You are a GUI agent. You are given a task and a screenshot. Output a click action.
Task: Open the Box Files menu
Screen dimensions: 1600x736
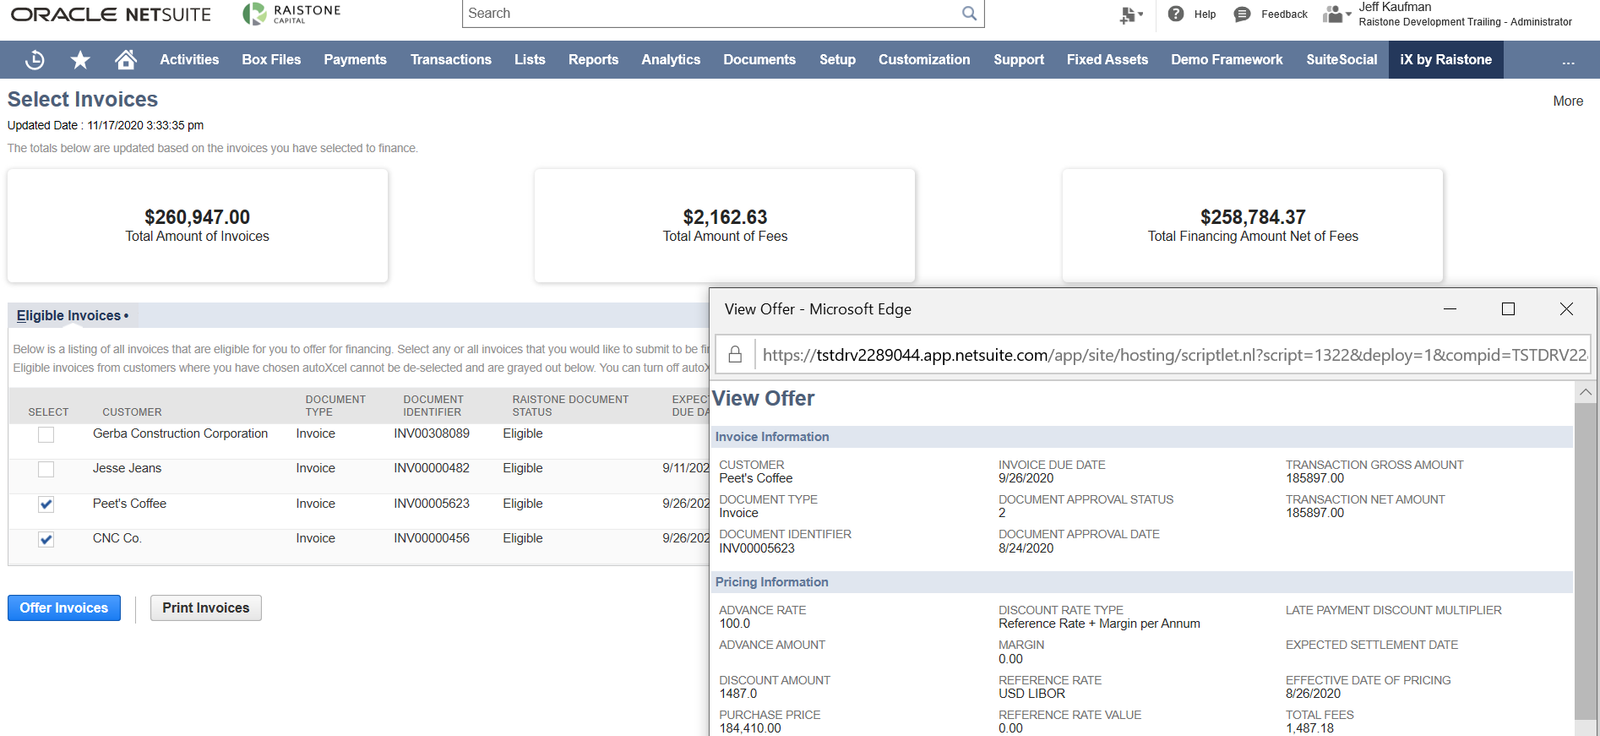[271, 60]
